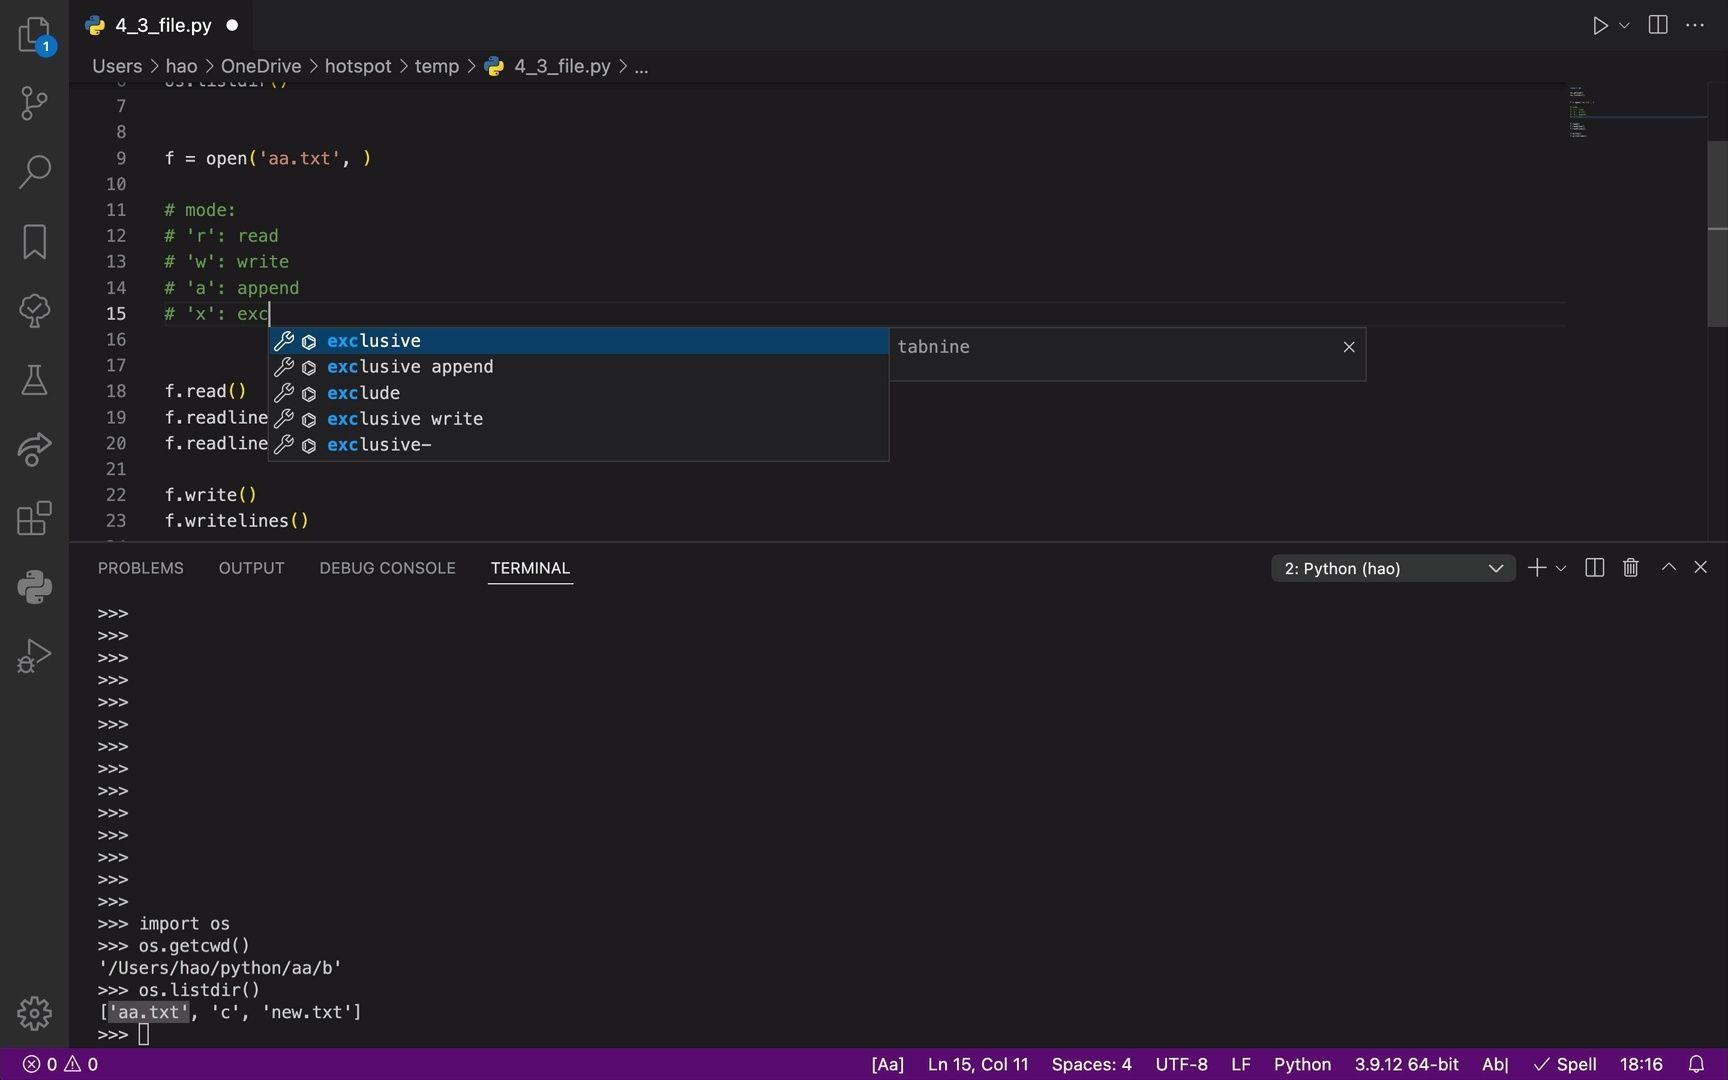Toggle match case indicator [Aa] in status bar
1728x1080 pixels.
[x=886, y=1064]
